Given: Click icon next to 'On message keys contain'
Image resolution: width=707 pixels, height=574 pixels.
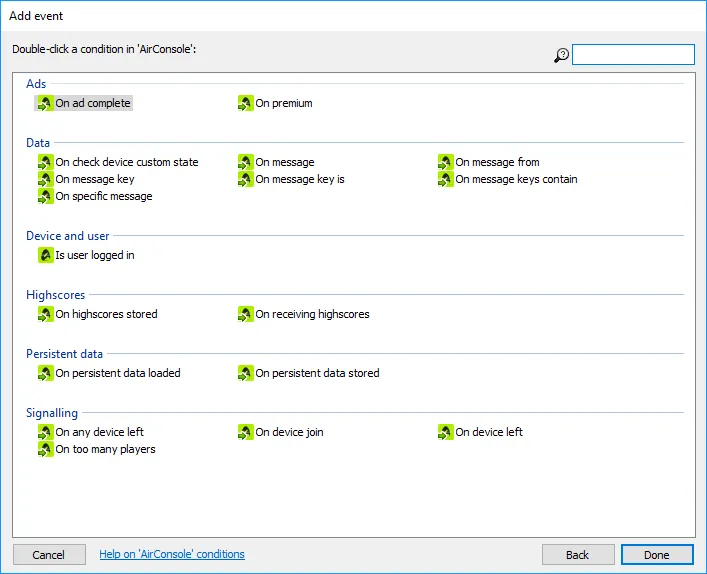Looking at the screenshot, I should tap(445, 179).
